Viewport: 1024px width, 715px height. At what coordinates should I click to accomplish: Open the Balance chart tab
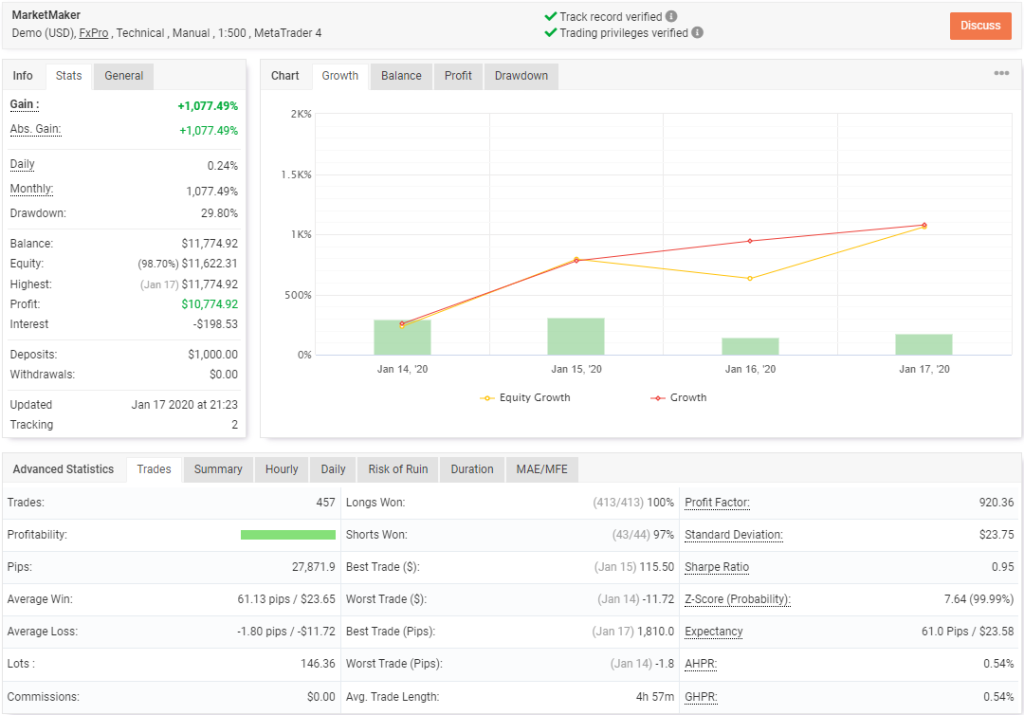click(x=401, y=76)
